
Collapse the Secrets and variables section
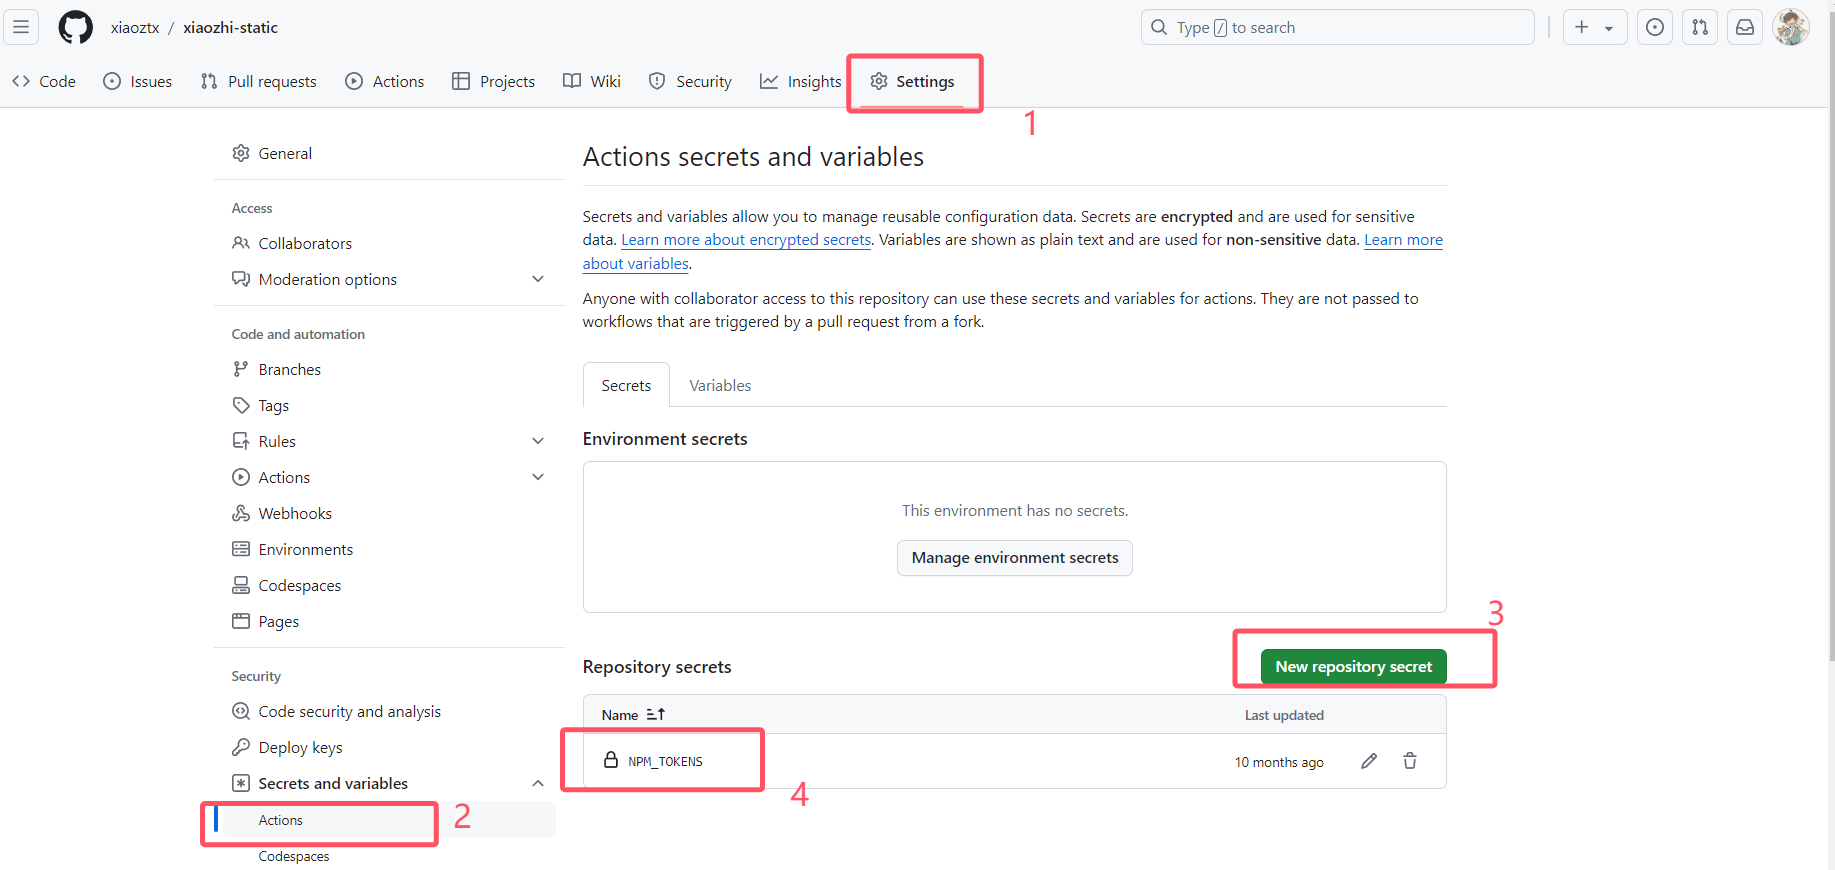[x=537, y=783]
